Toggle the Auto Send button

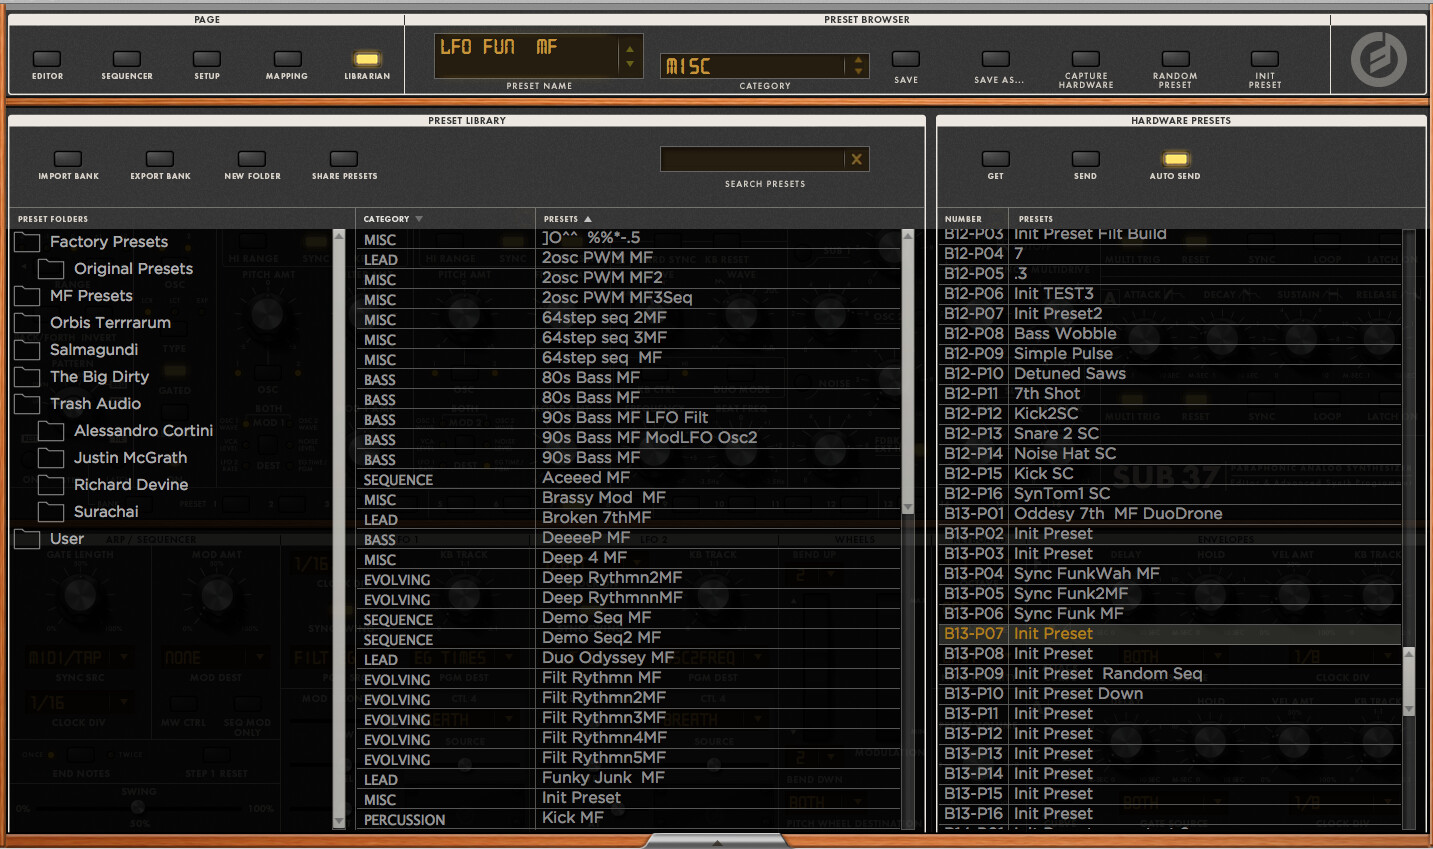[x=1175, y=159]
